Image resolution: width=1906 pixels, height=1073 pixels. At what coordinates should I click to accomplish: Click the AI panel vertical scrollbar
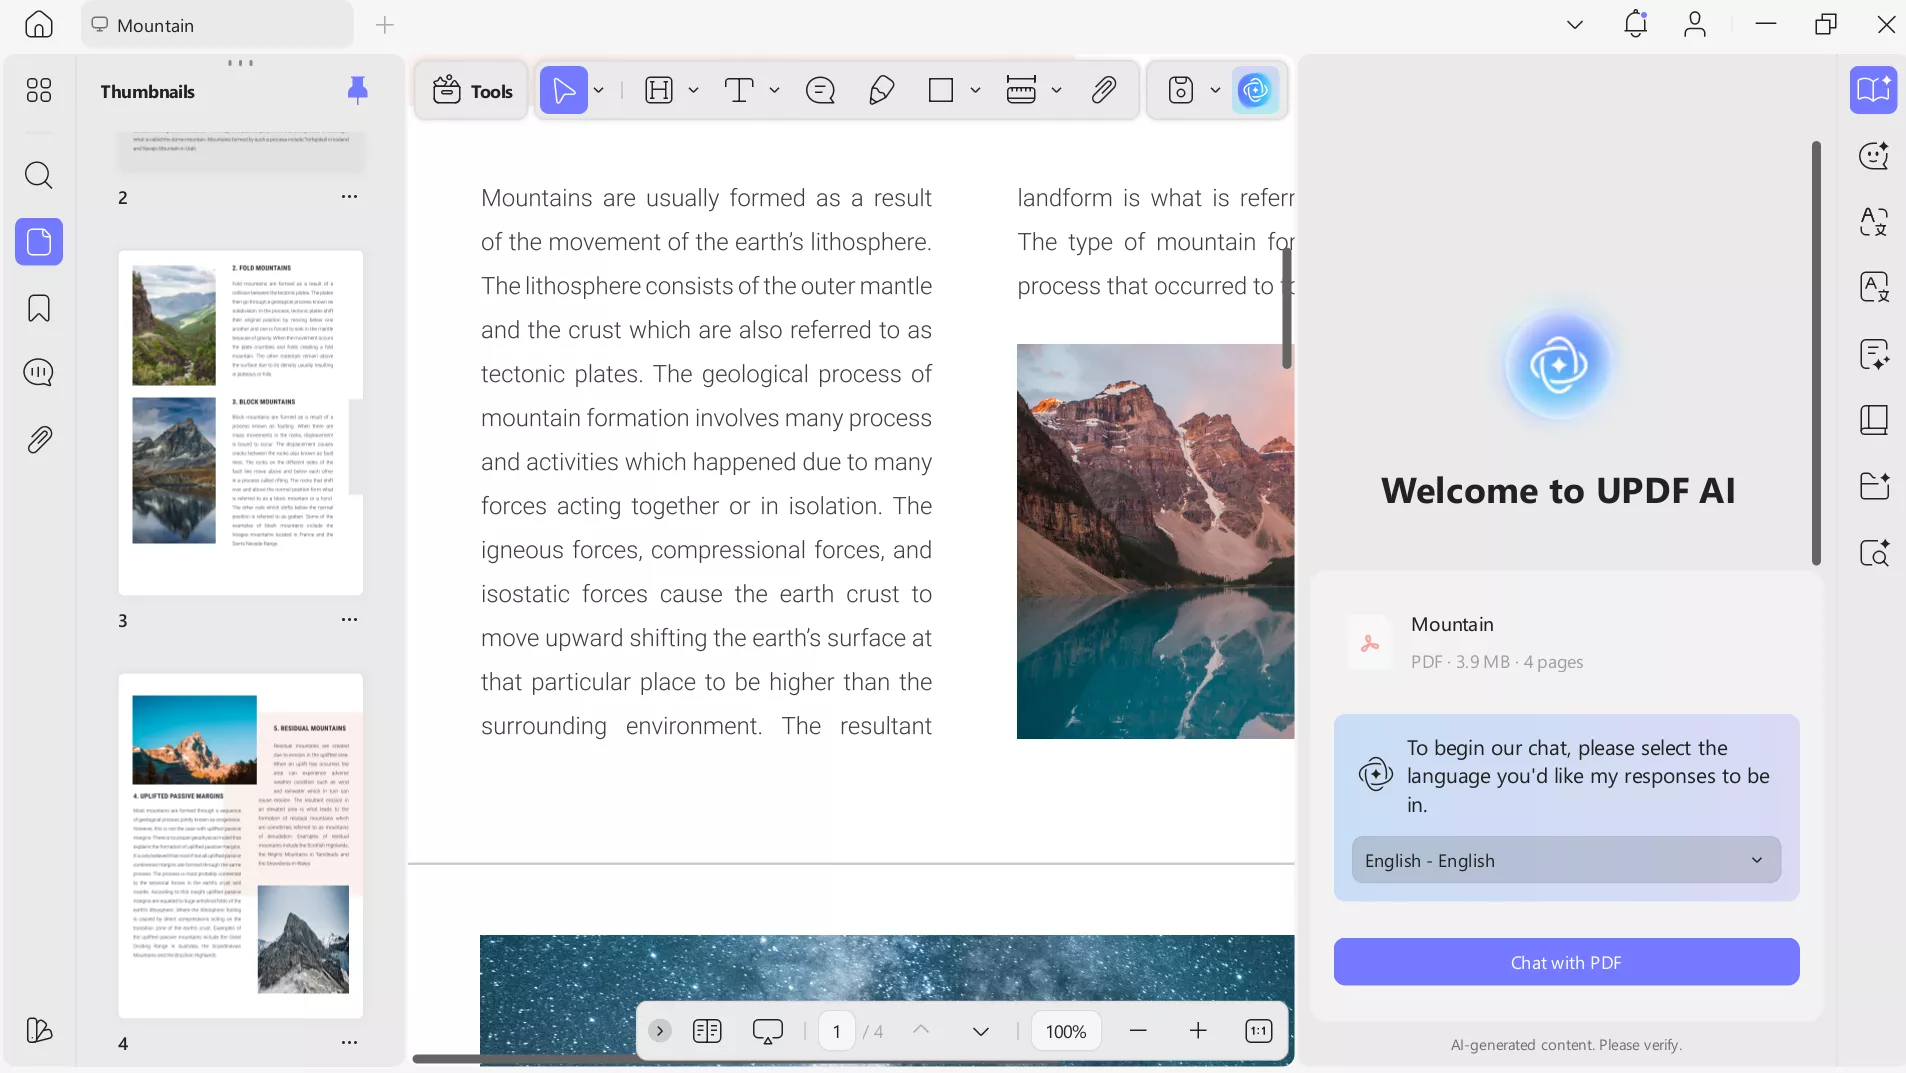[1816, 353]
